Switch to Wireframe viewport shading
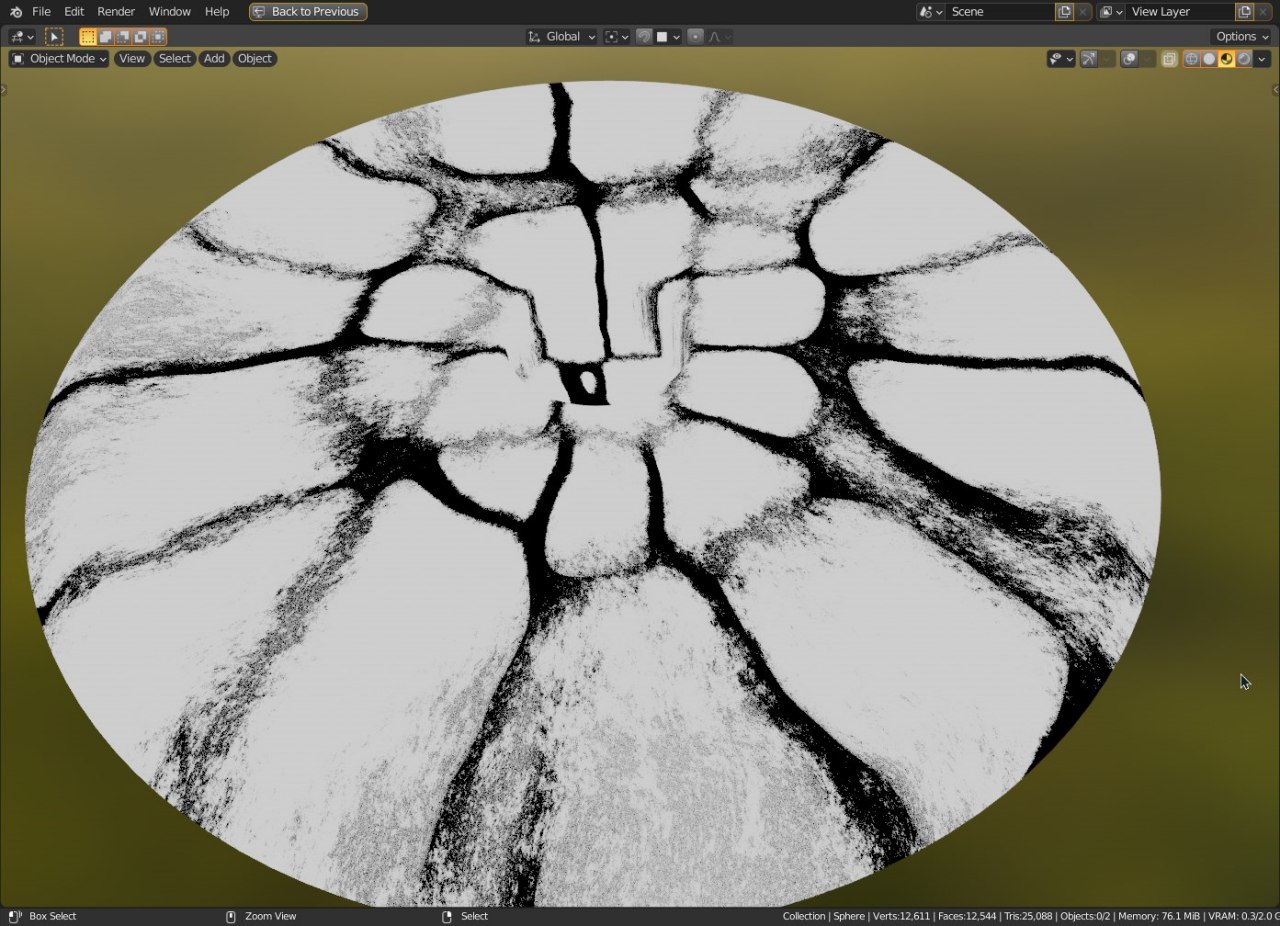The height and width of the screenshot is (926, 1280). click(1191, 59)
